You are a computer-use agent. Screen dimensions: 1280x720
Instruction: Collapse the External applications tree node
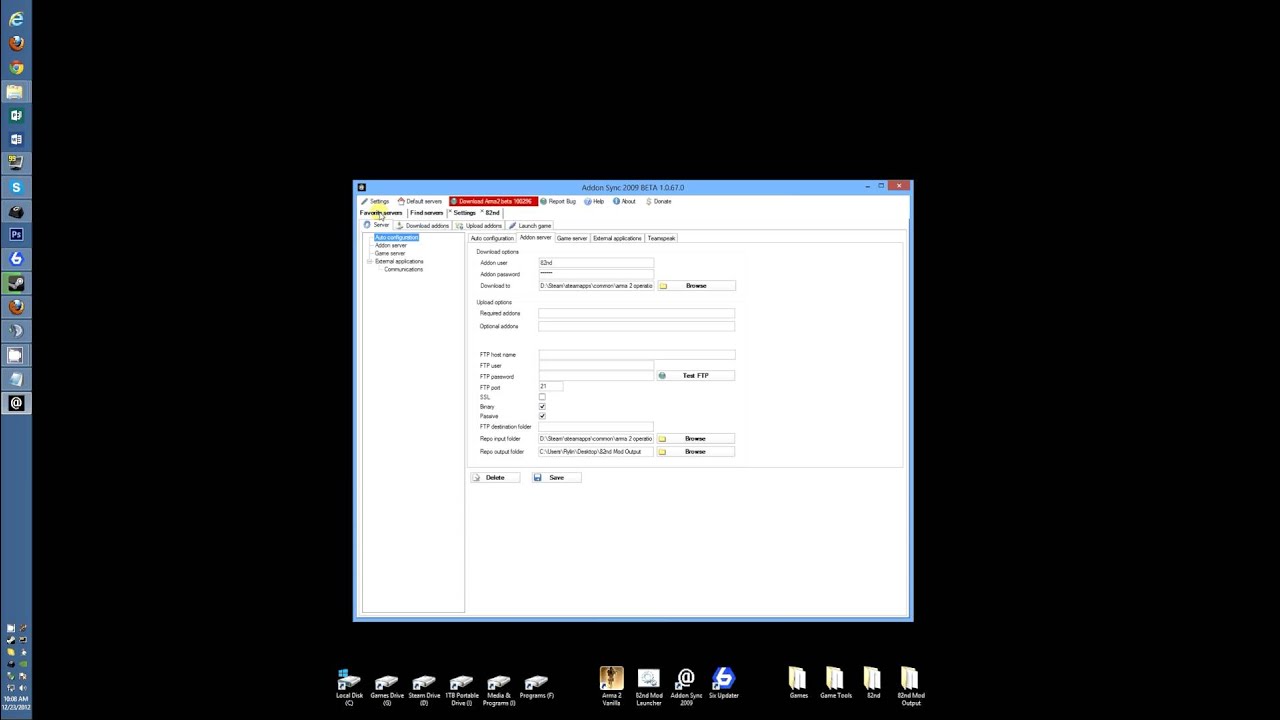point(369,261)
